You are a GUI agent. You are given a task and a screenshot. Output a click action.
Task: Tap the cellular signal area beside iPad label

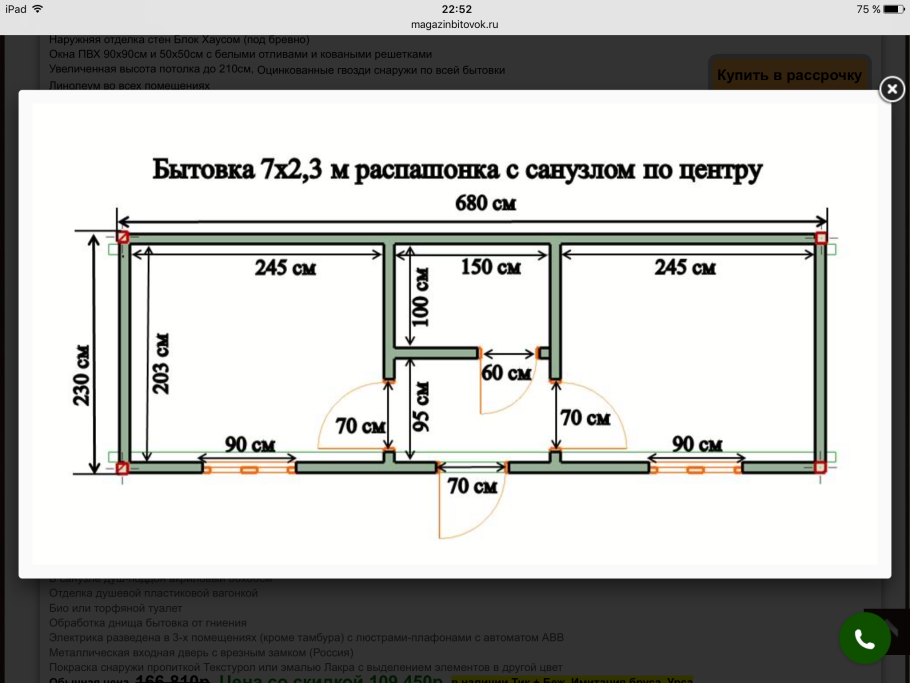pos(37,8)
